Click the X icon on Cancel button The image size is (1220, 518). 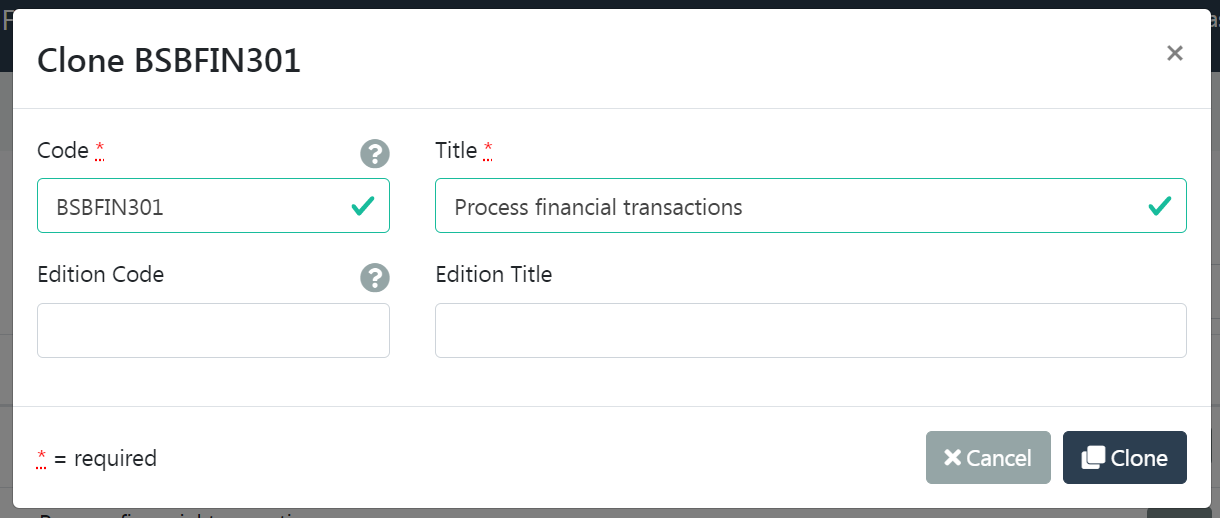(x=952, y=457)
